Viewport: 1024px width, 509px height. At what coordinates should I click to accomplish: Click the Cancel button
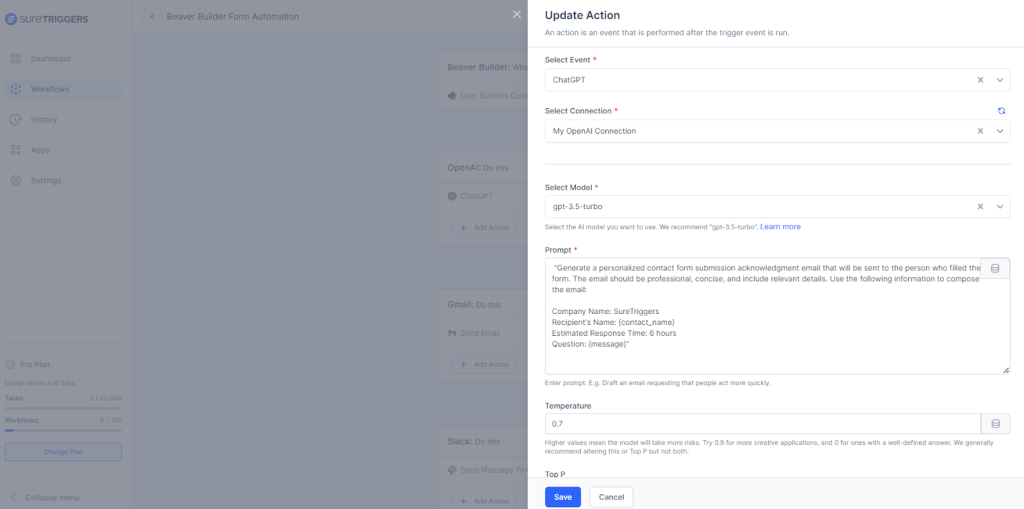(611, 497)
